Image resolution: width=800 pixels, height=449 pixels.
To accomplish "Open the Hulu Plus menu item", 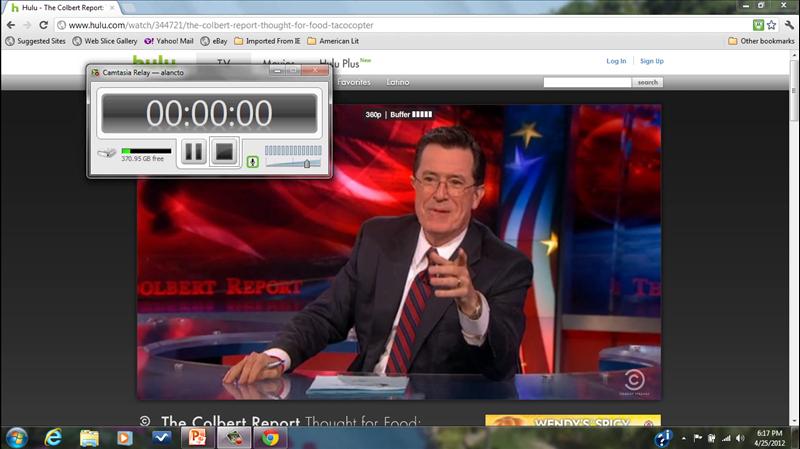I will tap(345, 63).
